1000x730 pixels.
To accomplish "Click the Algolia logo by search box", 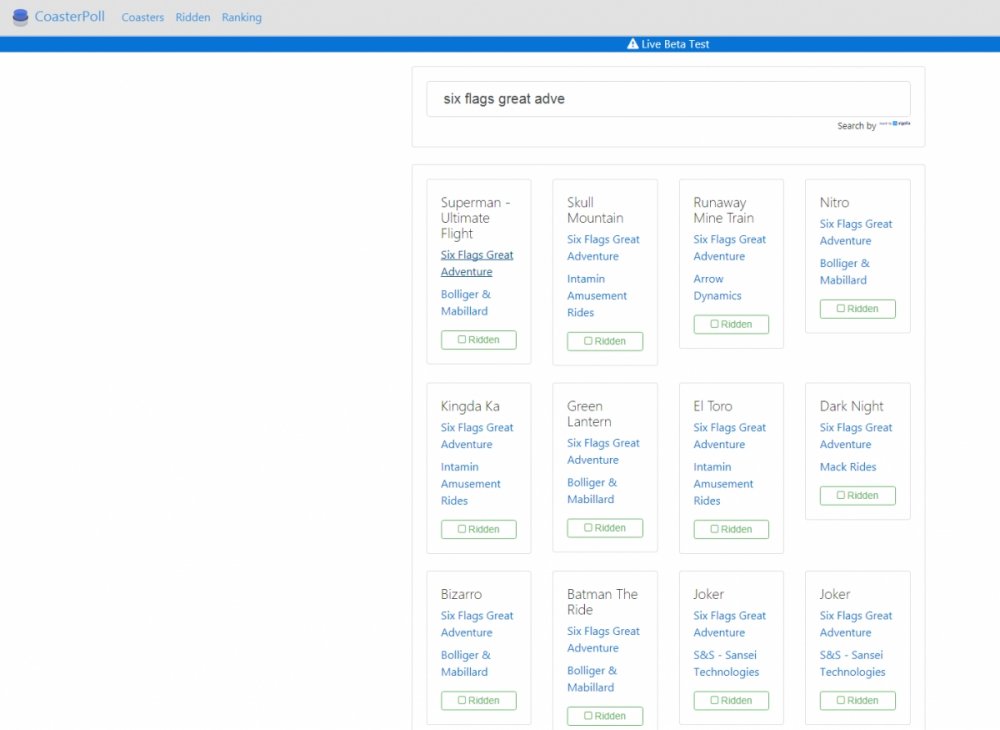I will (895, 124).
